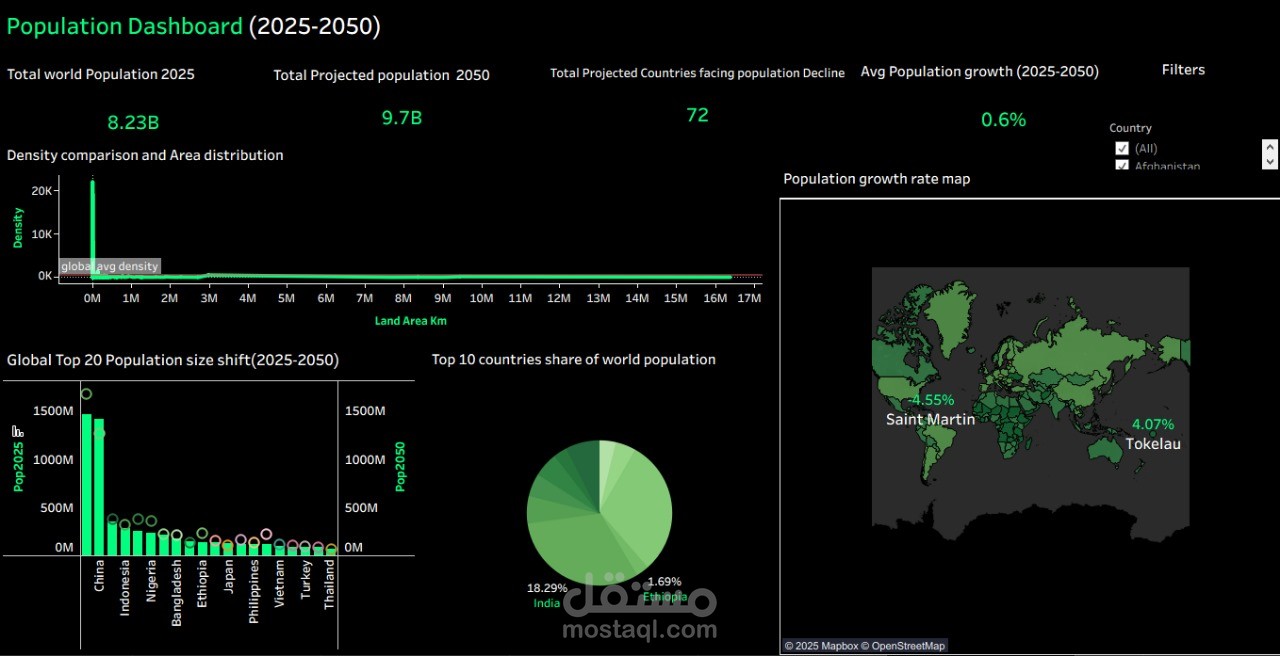Viewport: 1280px width, 656px height.
Task: Open the Mapbox attribution link
Action: tap(822, 646)
